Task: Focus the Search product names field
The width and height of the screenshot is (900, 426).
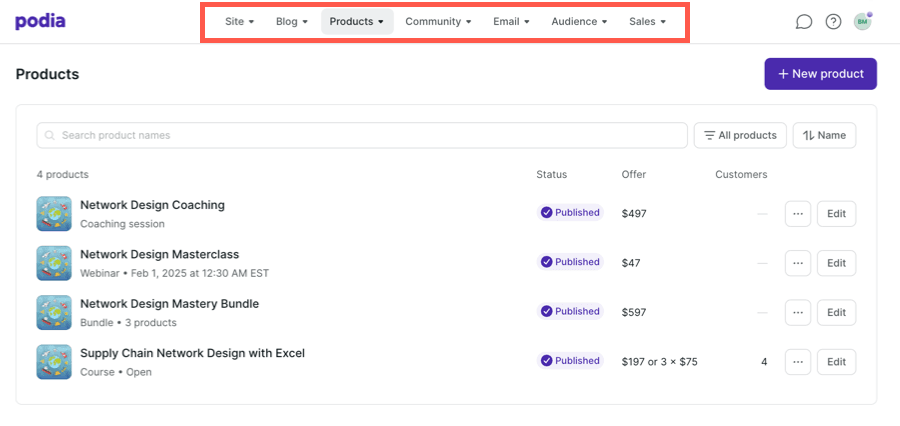Action: pos(362,135)
